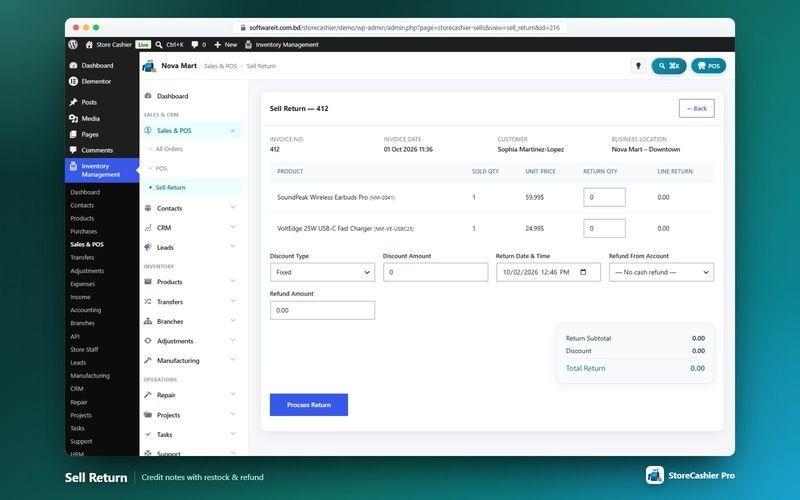The height and width of the screenshot is (500, 800).
Task: Click the browser address bar URL
Action: click(404, 28)
